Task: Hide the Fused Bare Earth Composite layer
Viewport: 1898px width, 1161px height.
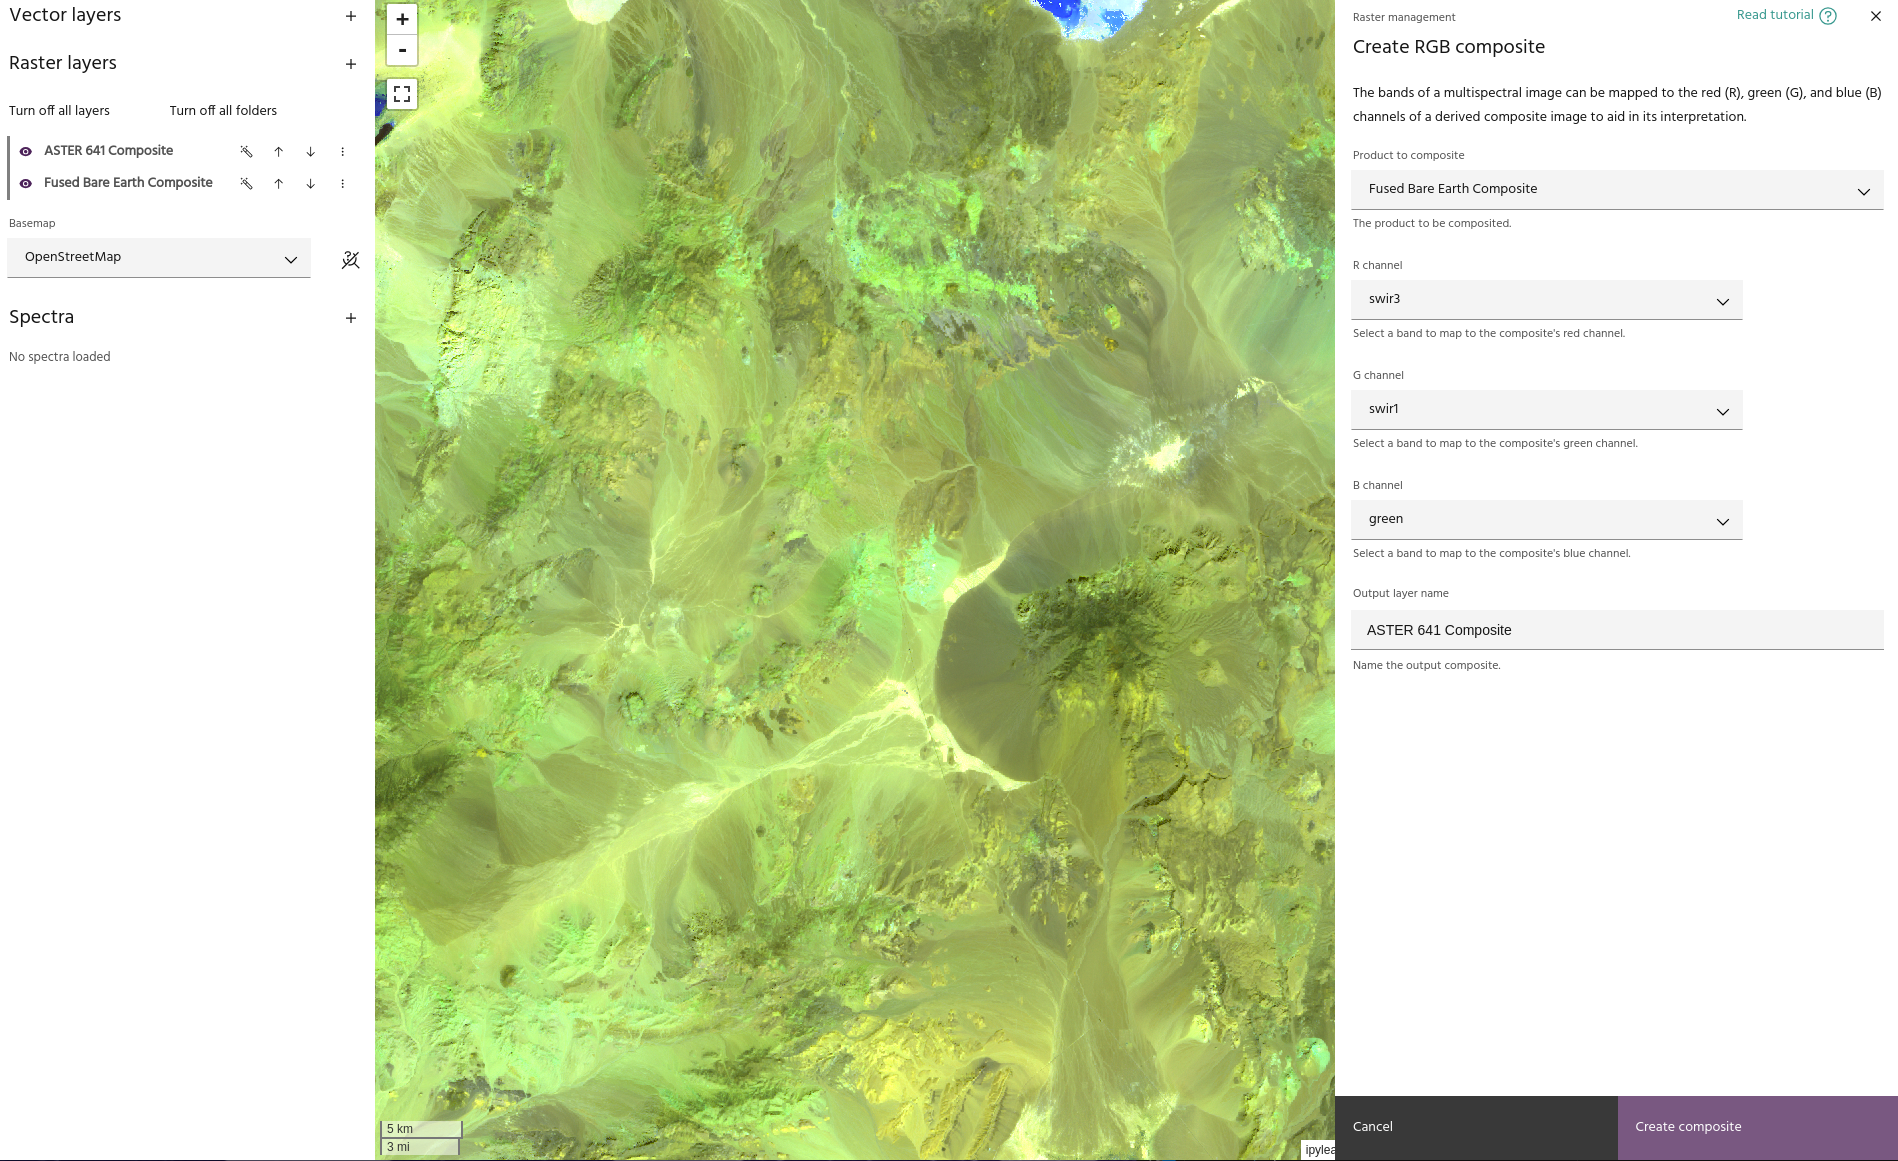Action: (x=26, y=184)
